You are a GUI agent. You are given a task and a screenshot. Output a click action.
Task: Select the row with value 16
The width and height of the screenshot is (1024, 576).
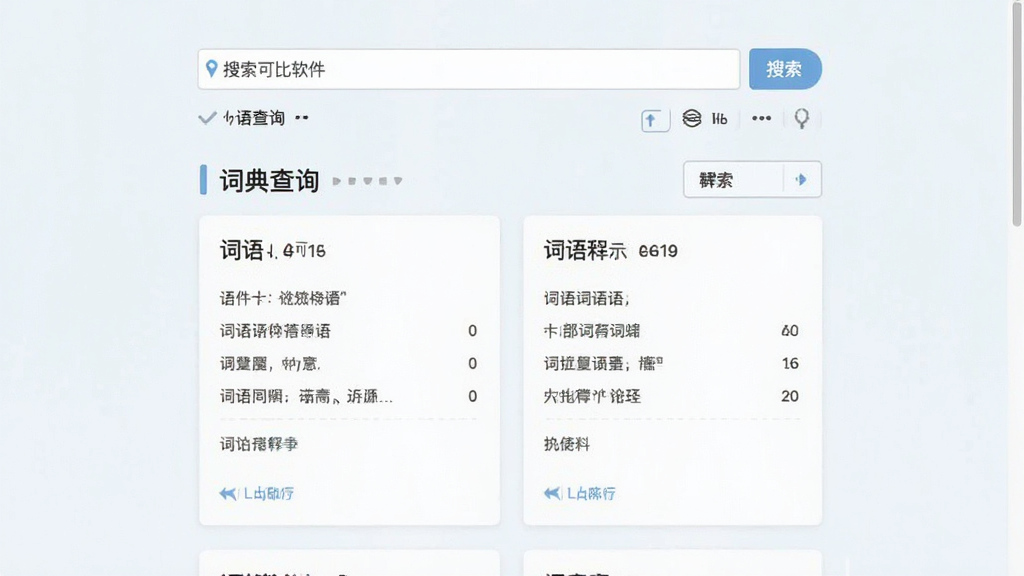pos(671,364)
